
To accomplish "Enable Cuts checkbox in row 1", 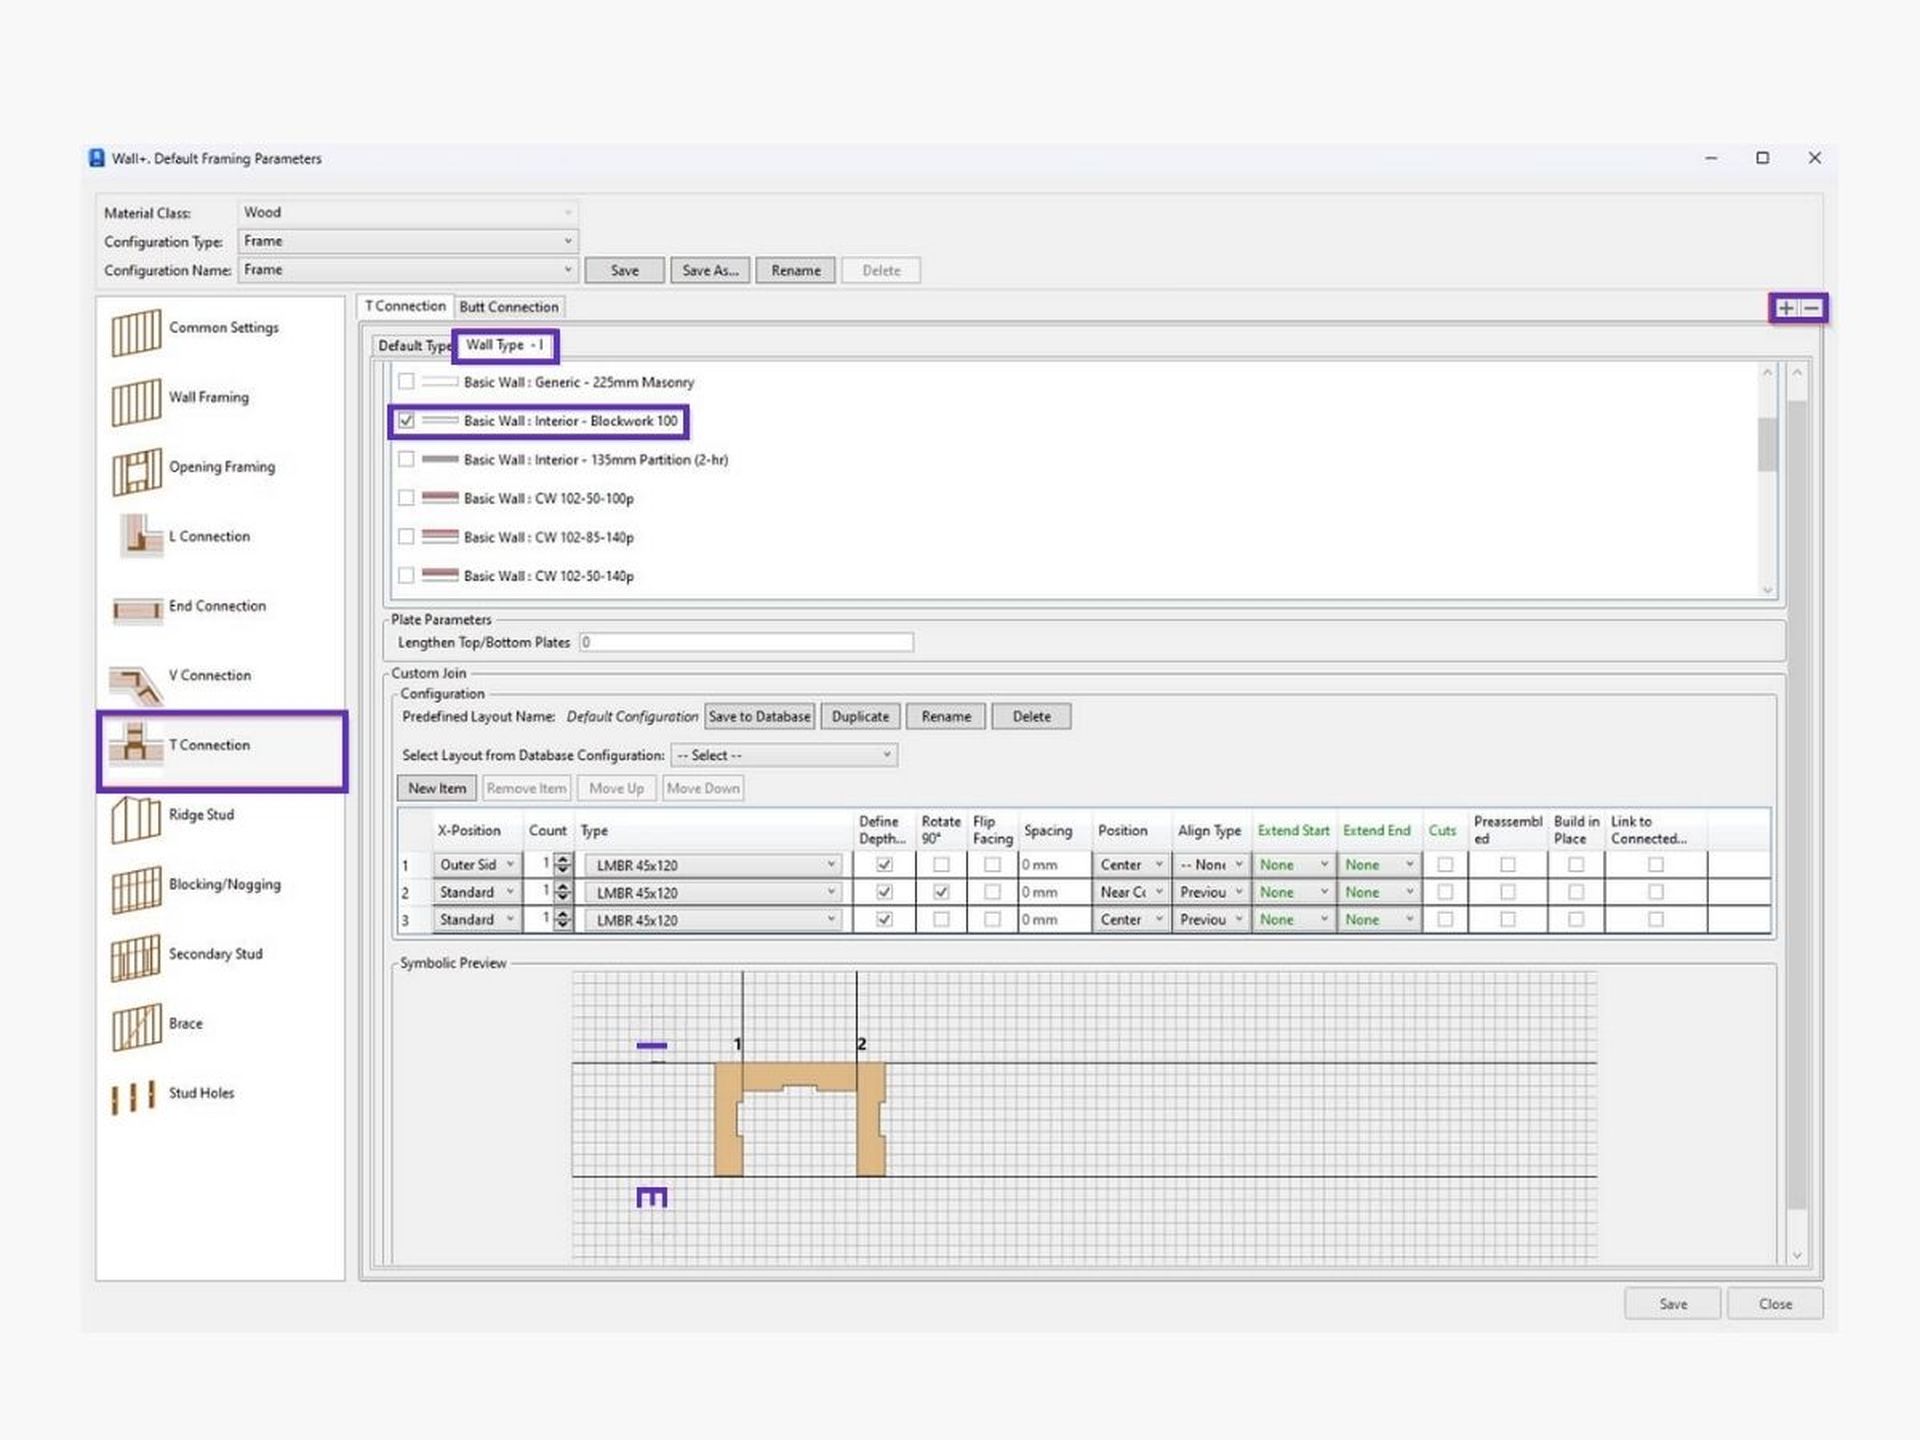I will tap(1445, 864).
